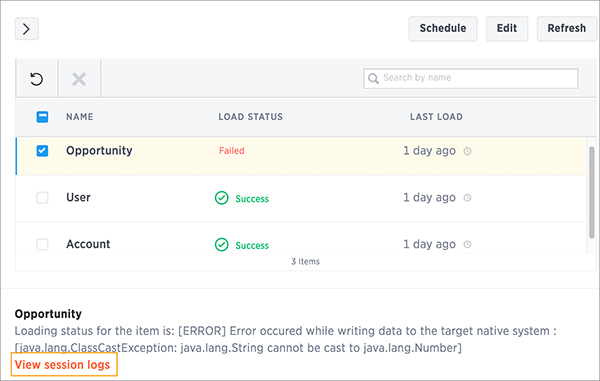Check the User row checkbox

click(42, 198)
